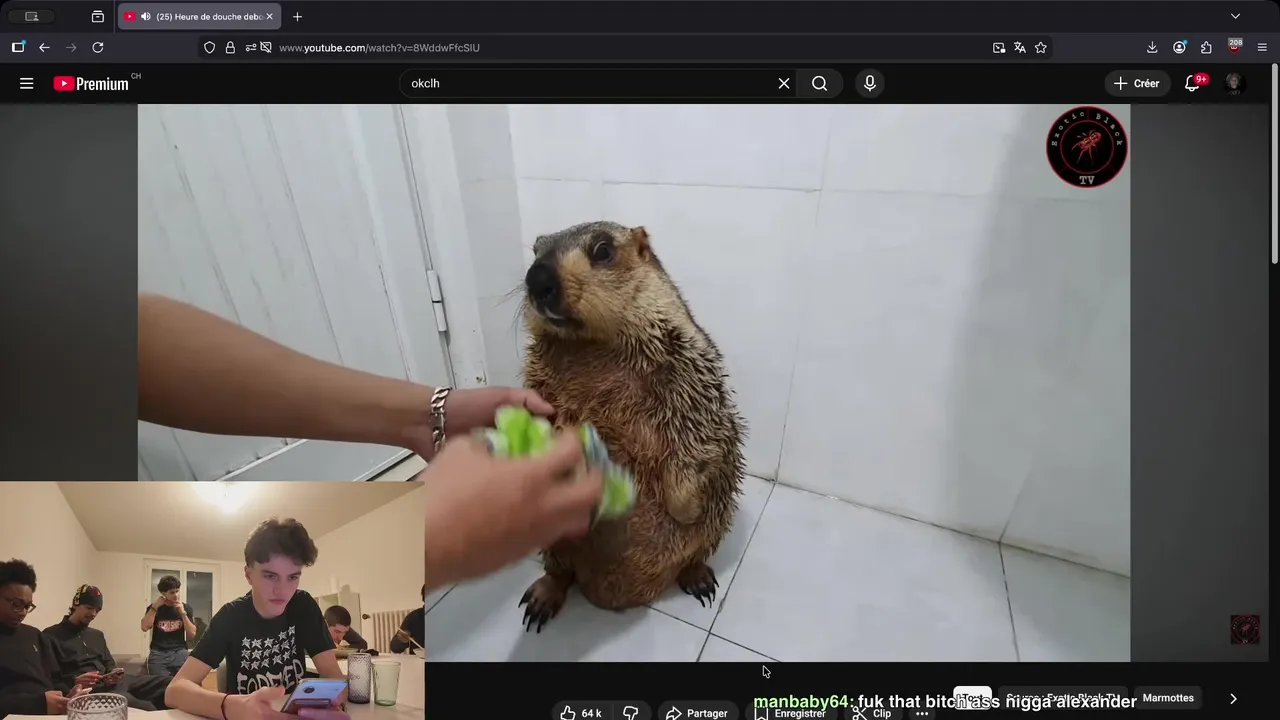Share the video via Partager

(697, 713)
